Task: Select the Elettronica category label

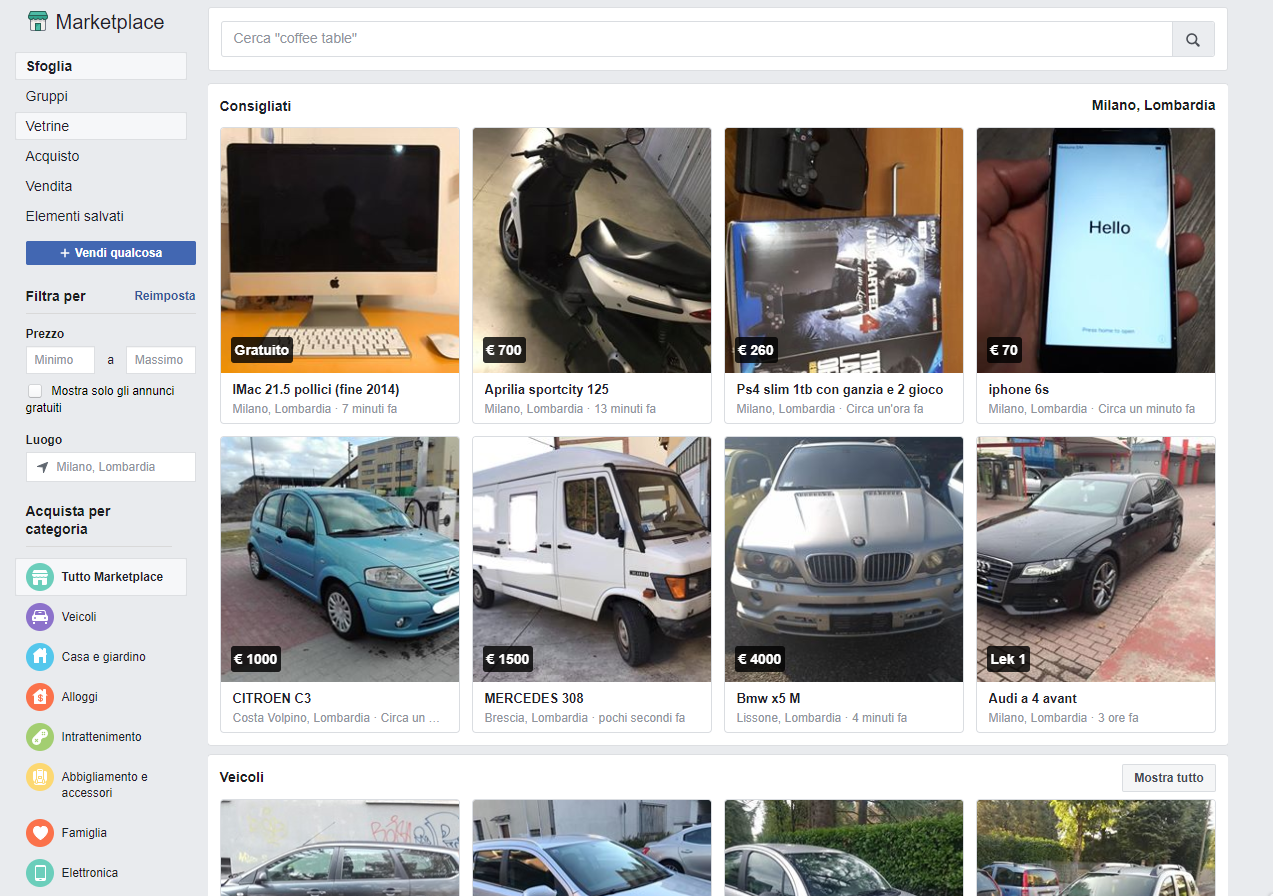Action: pos(90,873)
